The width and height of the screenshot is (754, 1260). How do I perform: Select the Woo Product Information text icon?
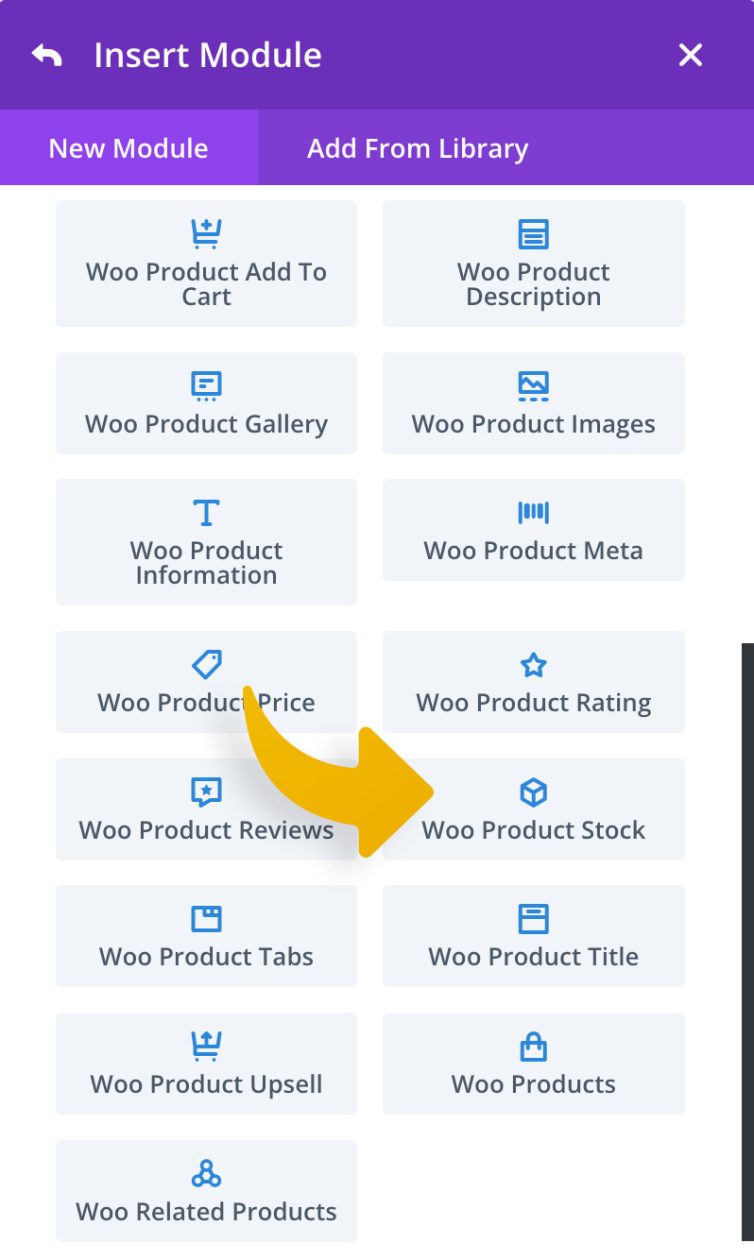coord(206,511)
